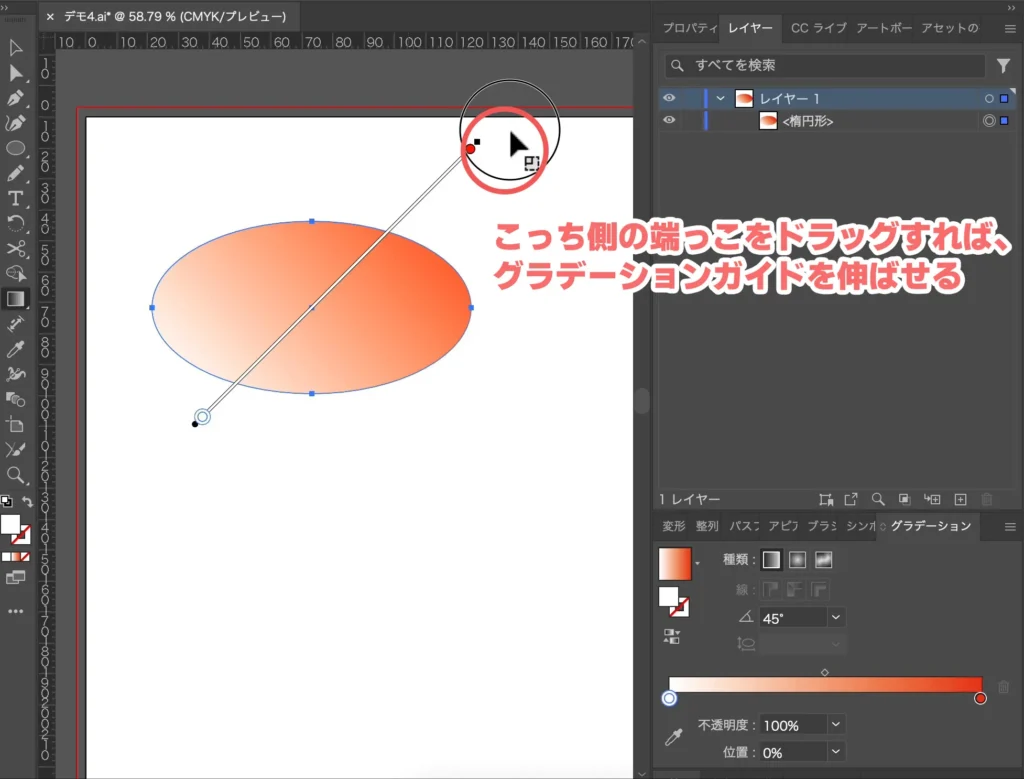Viewport: 1024px width, 779px height.
Task: Select the Type tool
Action: point(15,198)
